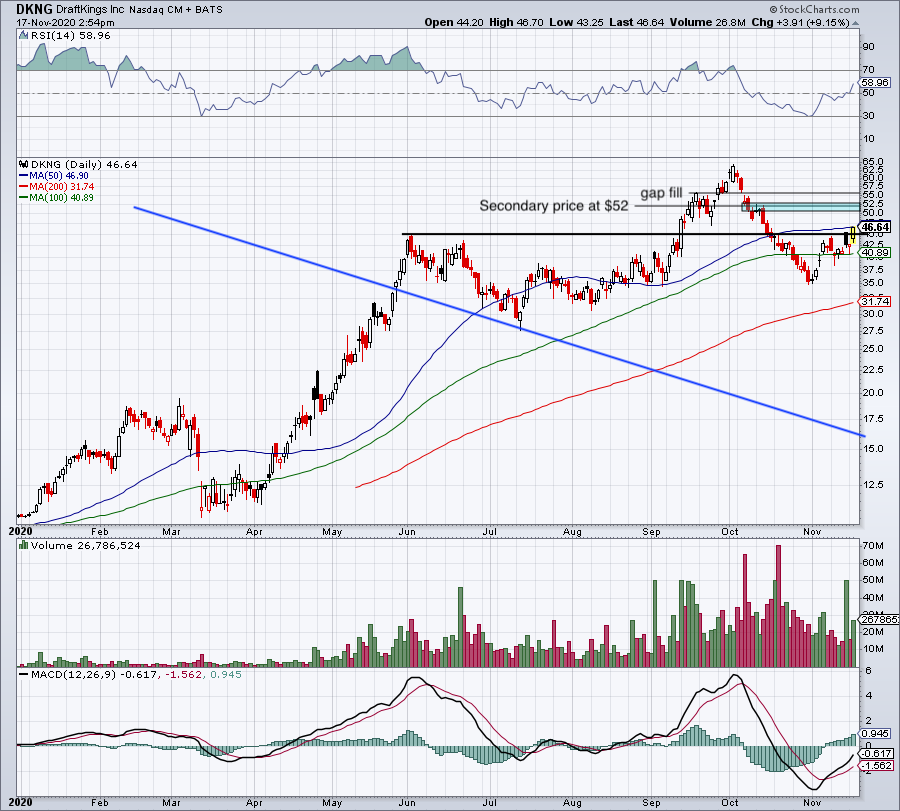
Task: Click the High 46.70 value
Action: [517, 22]
